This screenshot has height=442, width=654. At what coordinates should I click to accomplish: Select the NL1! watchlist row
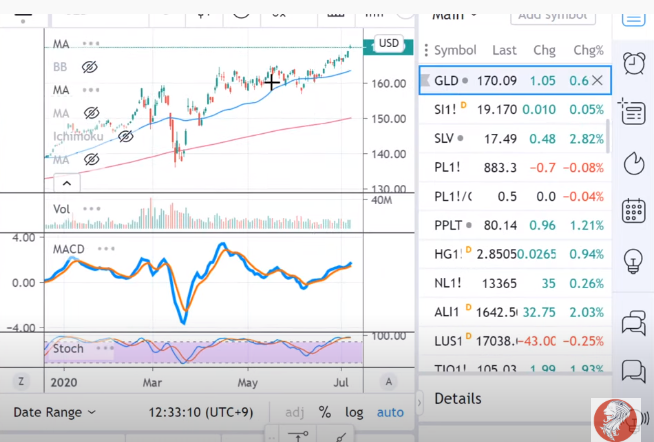pos(515,283)
